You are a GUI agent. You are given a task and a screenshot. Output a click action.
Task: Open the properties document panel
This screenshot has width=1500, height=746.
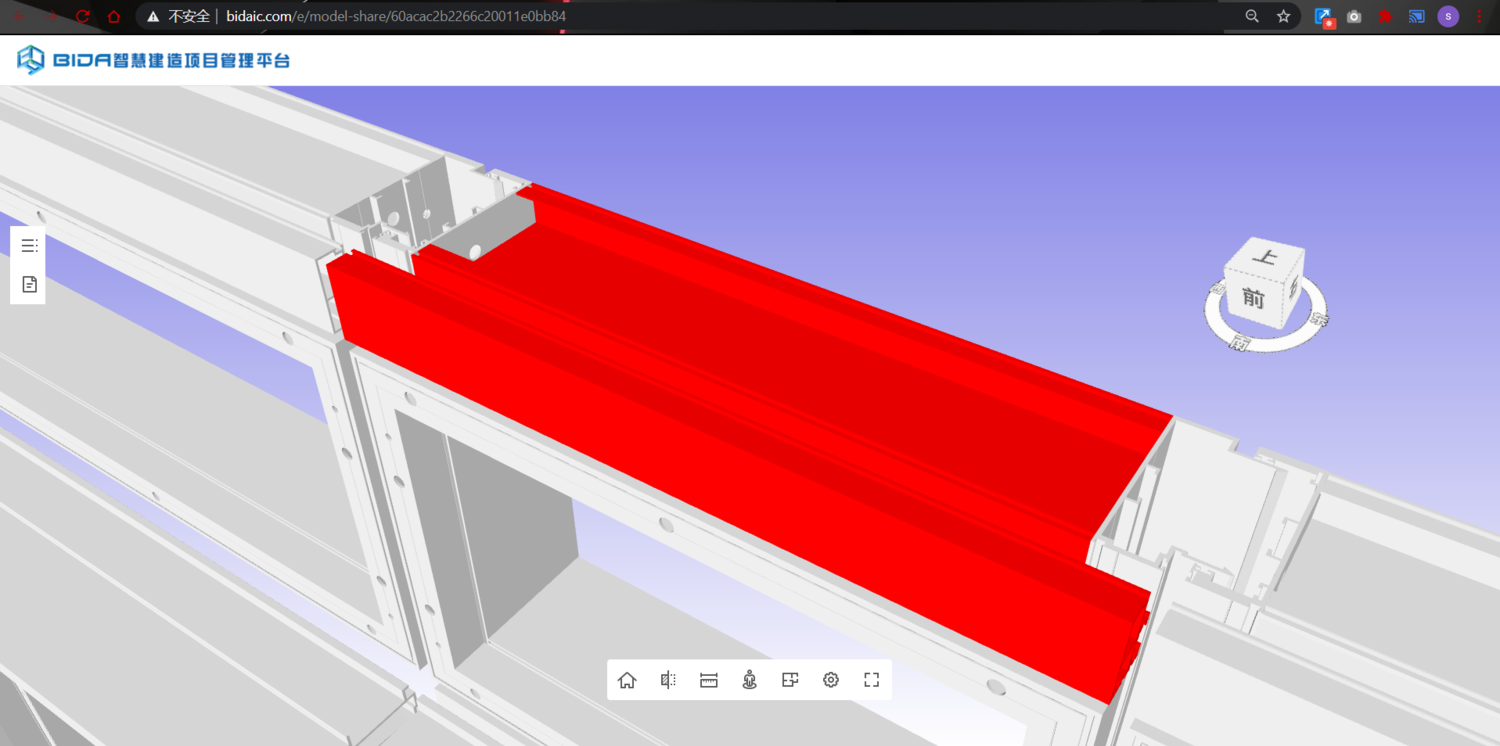29,285
